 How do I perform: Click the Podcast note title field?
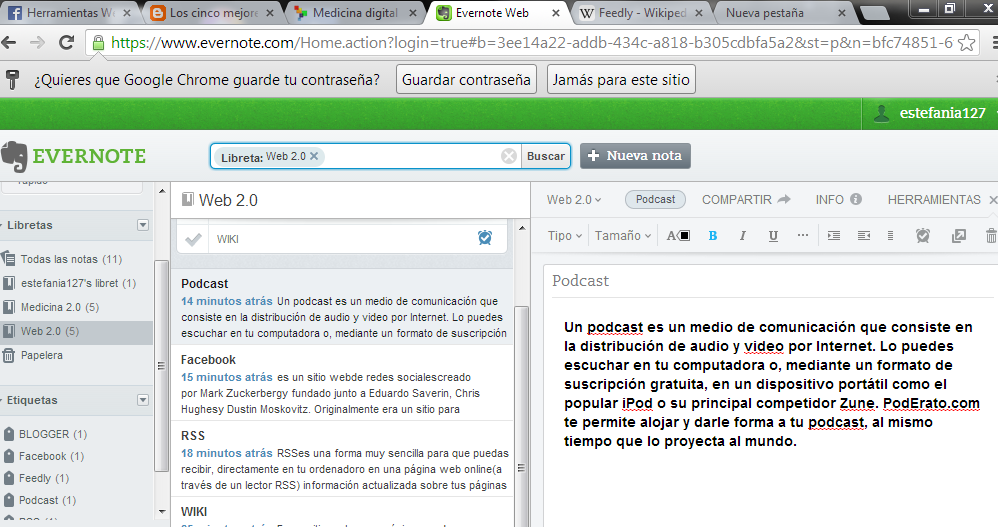click(x=770, y=281)
